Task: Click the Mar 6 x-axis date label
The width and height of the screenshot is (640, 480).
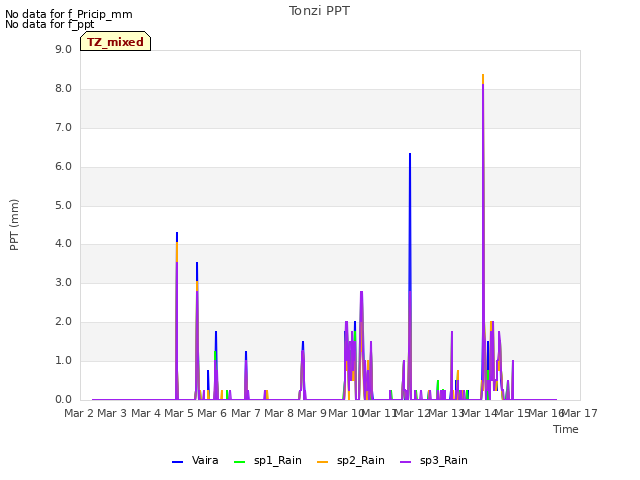Action: click(212, 413)
